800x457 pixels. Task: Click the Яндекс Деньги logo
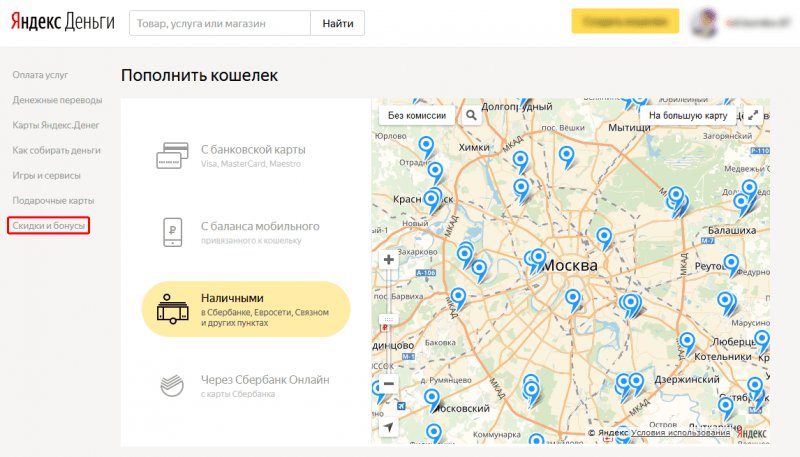(x=63, y=22)
